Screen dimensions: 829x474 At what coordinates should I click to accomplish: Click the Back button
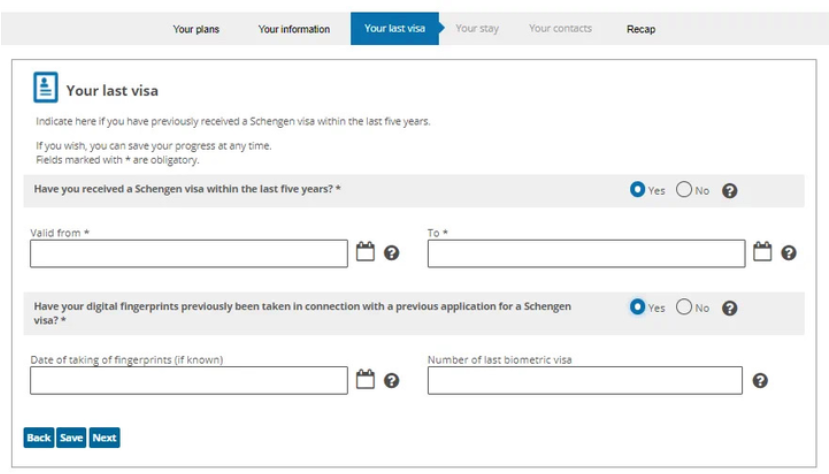[39, 438]
